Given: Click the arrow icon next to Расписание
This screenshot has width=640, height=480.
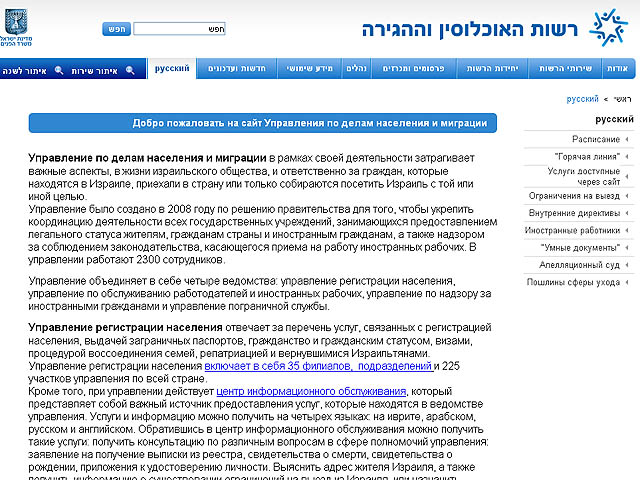Looking at the screenshot, I should point(627,139).
